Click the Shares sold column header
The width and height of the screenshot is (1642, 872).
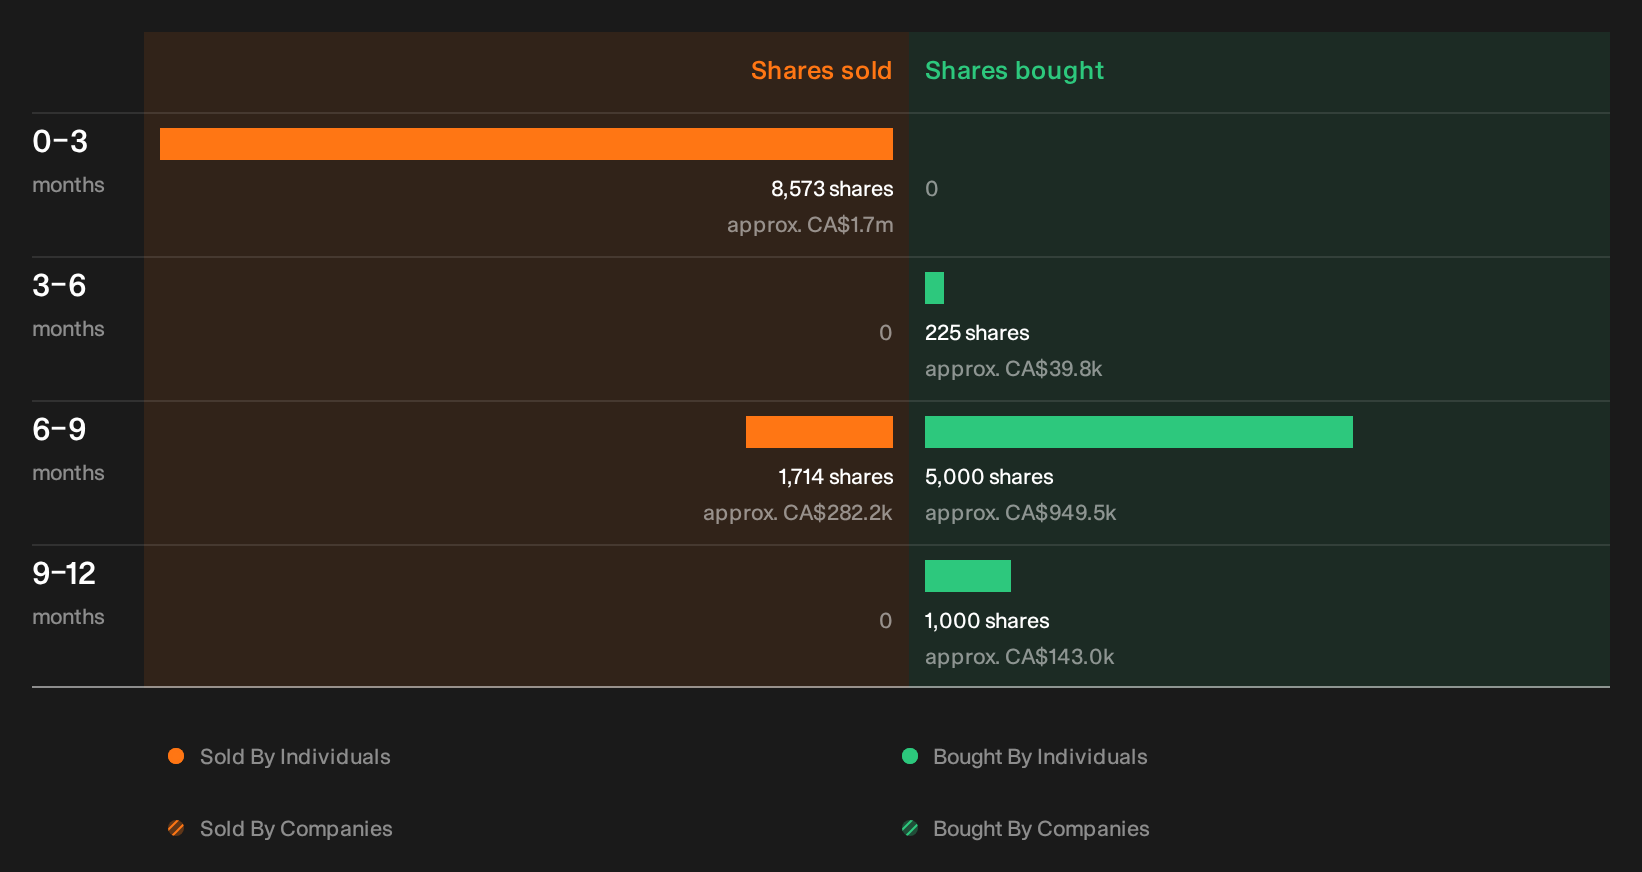click(x=821, y=71)
